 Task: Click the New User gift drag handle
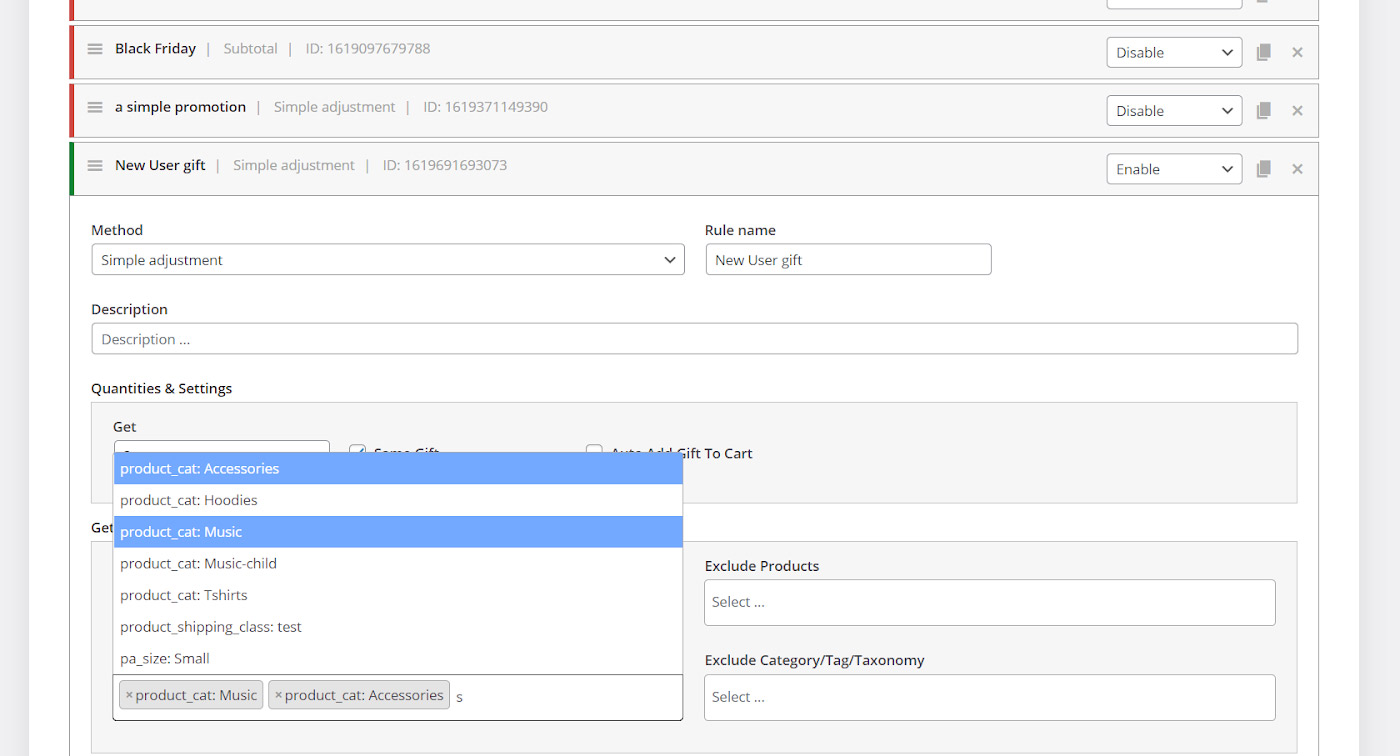(95, 166)
